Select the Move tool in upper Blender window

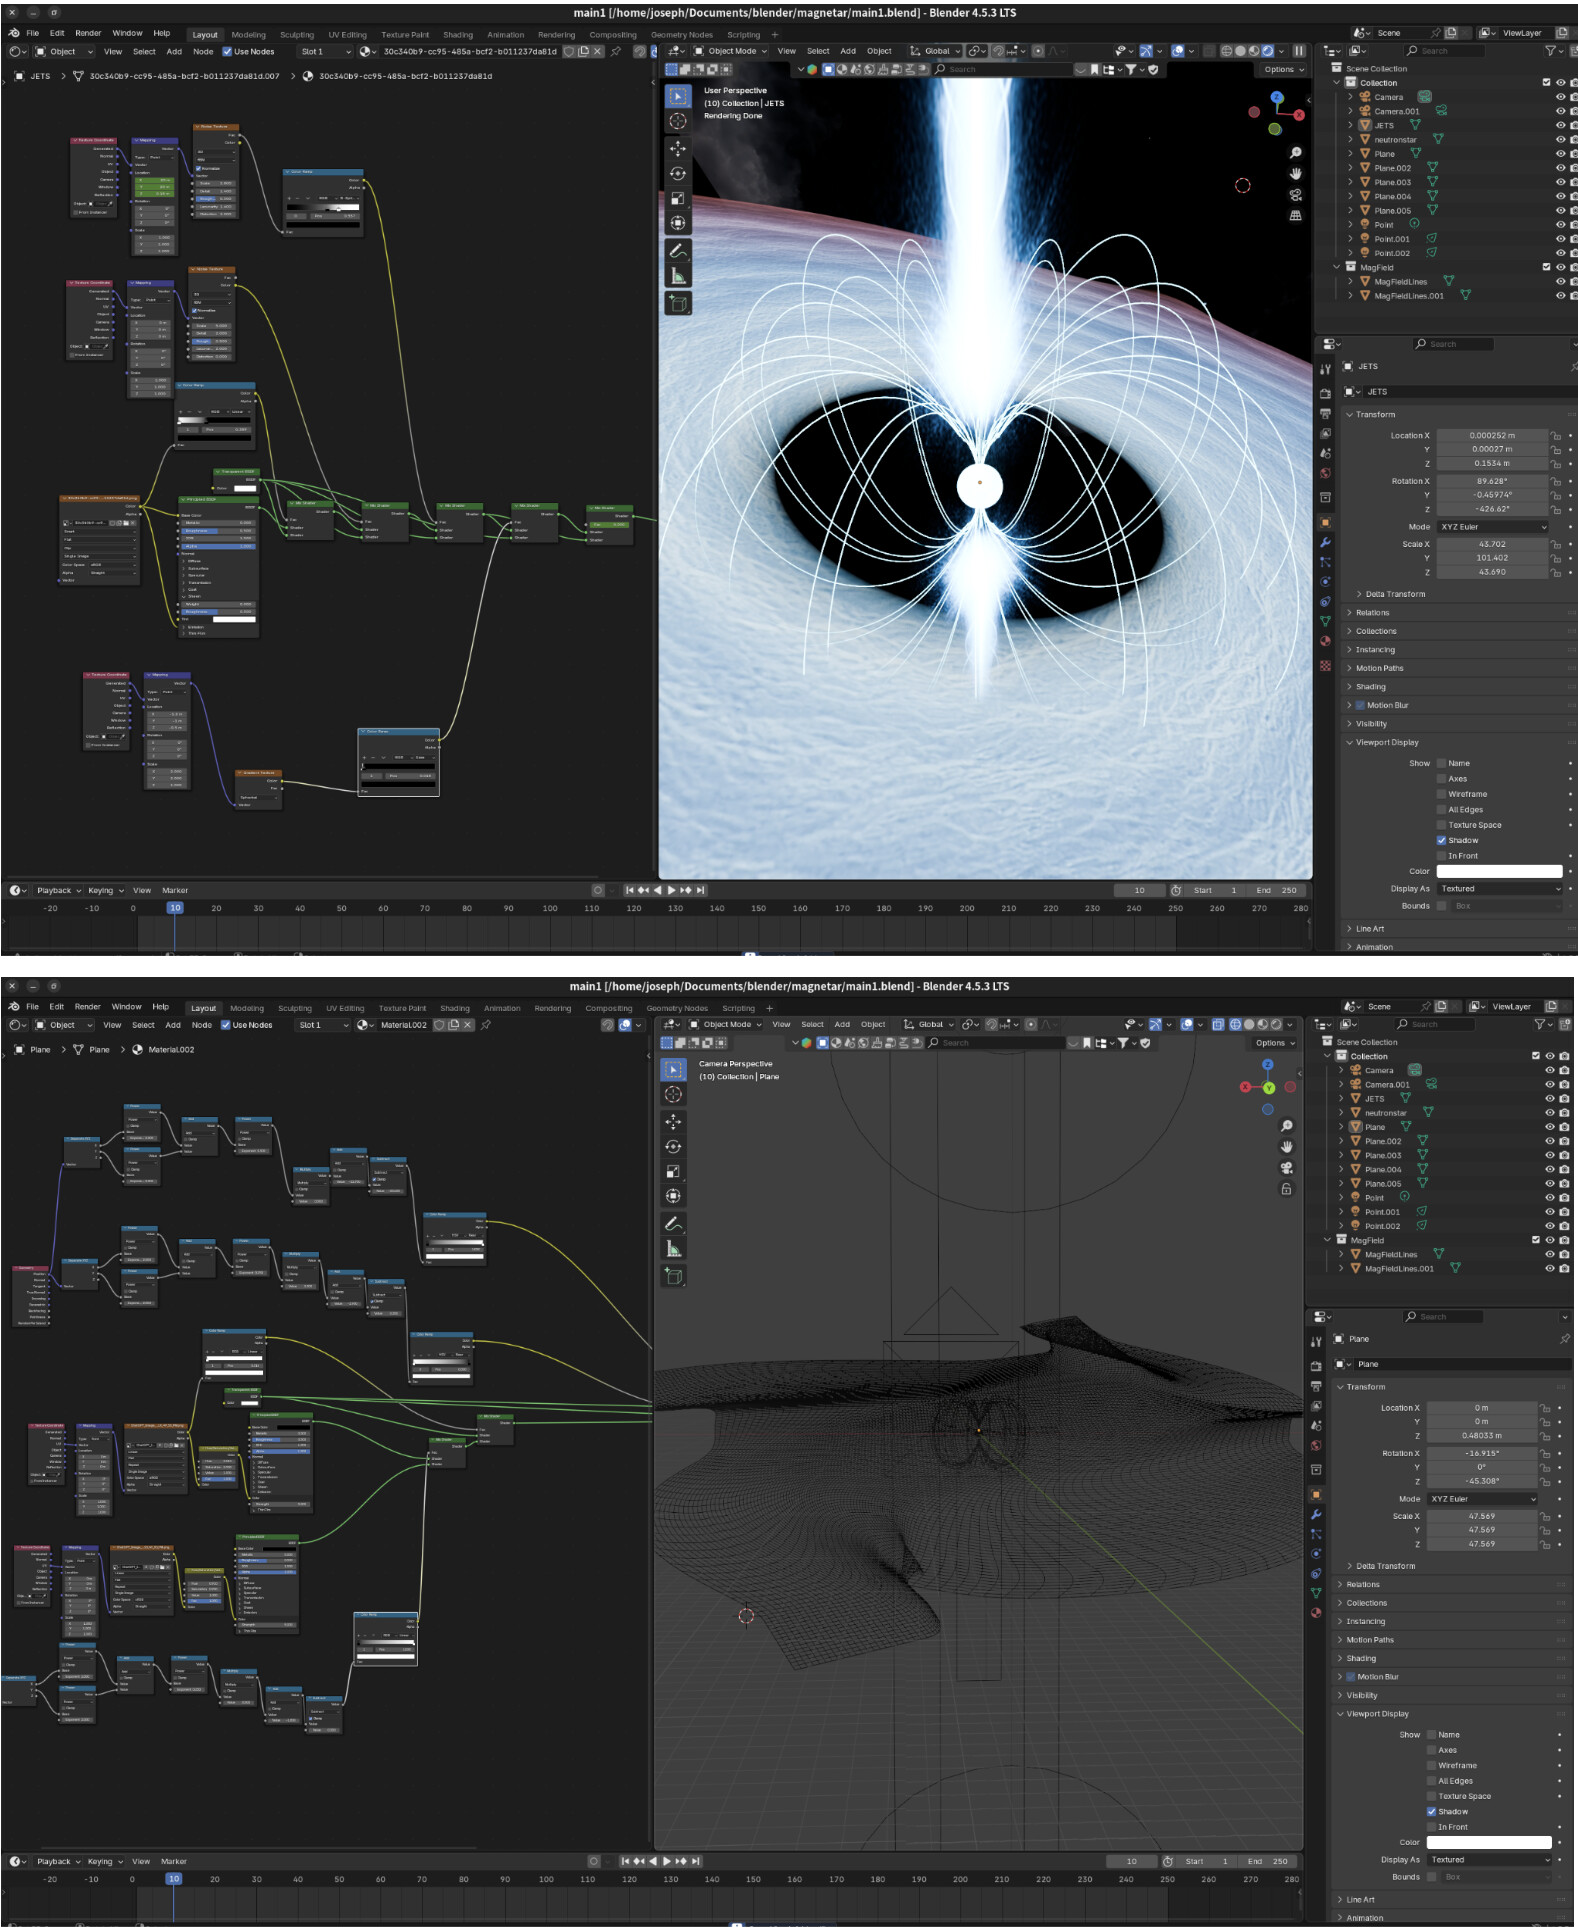pos(678,148)
